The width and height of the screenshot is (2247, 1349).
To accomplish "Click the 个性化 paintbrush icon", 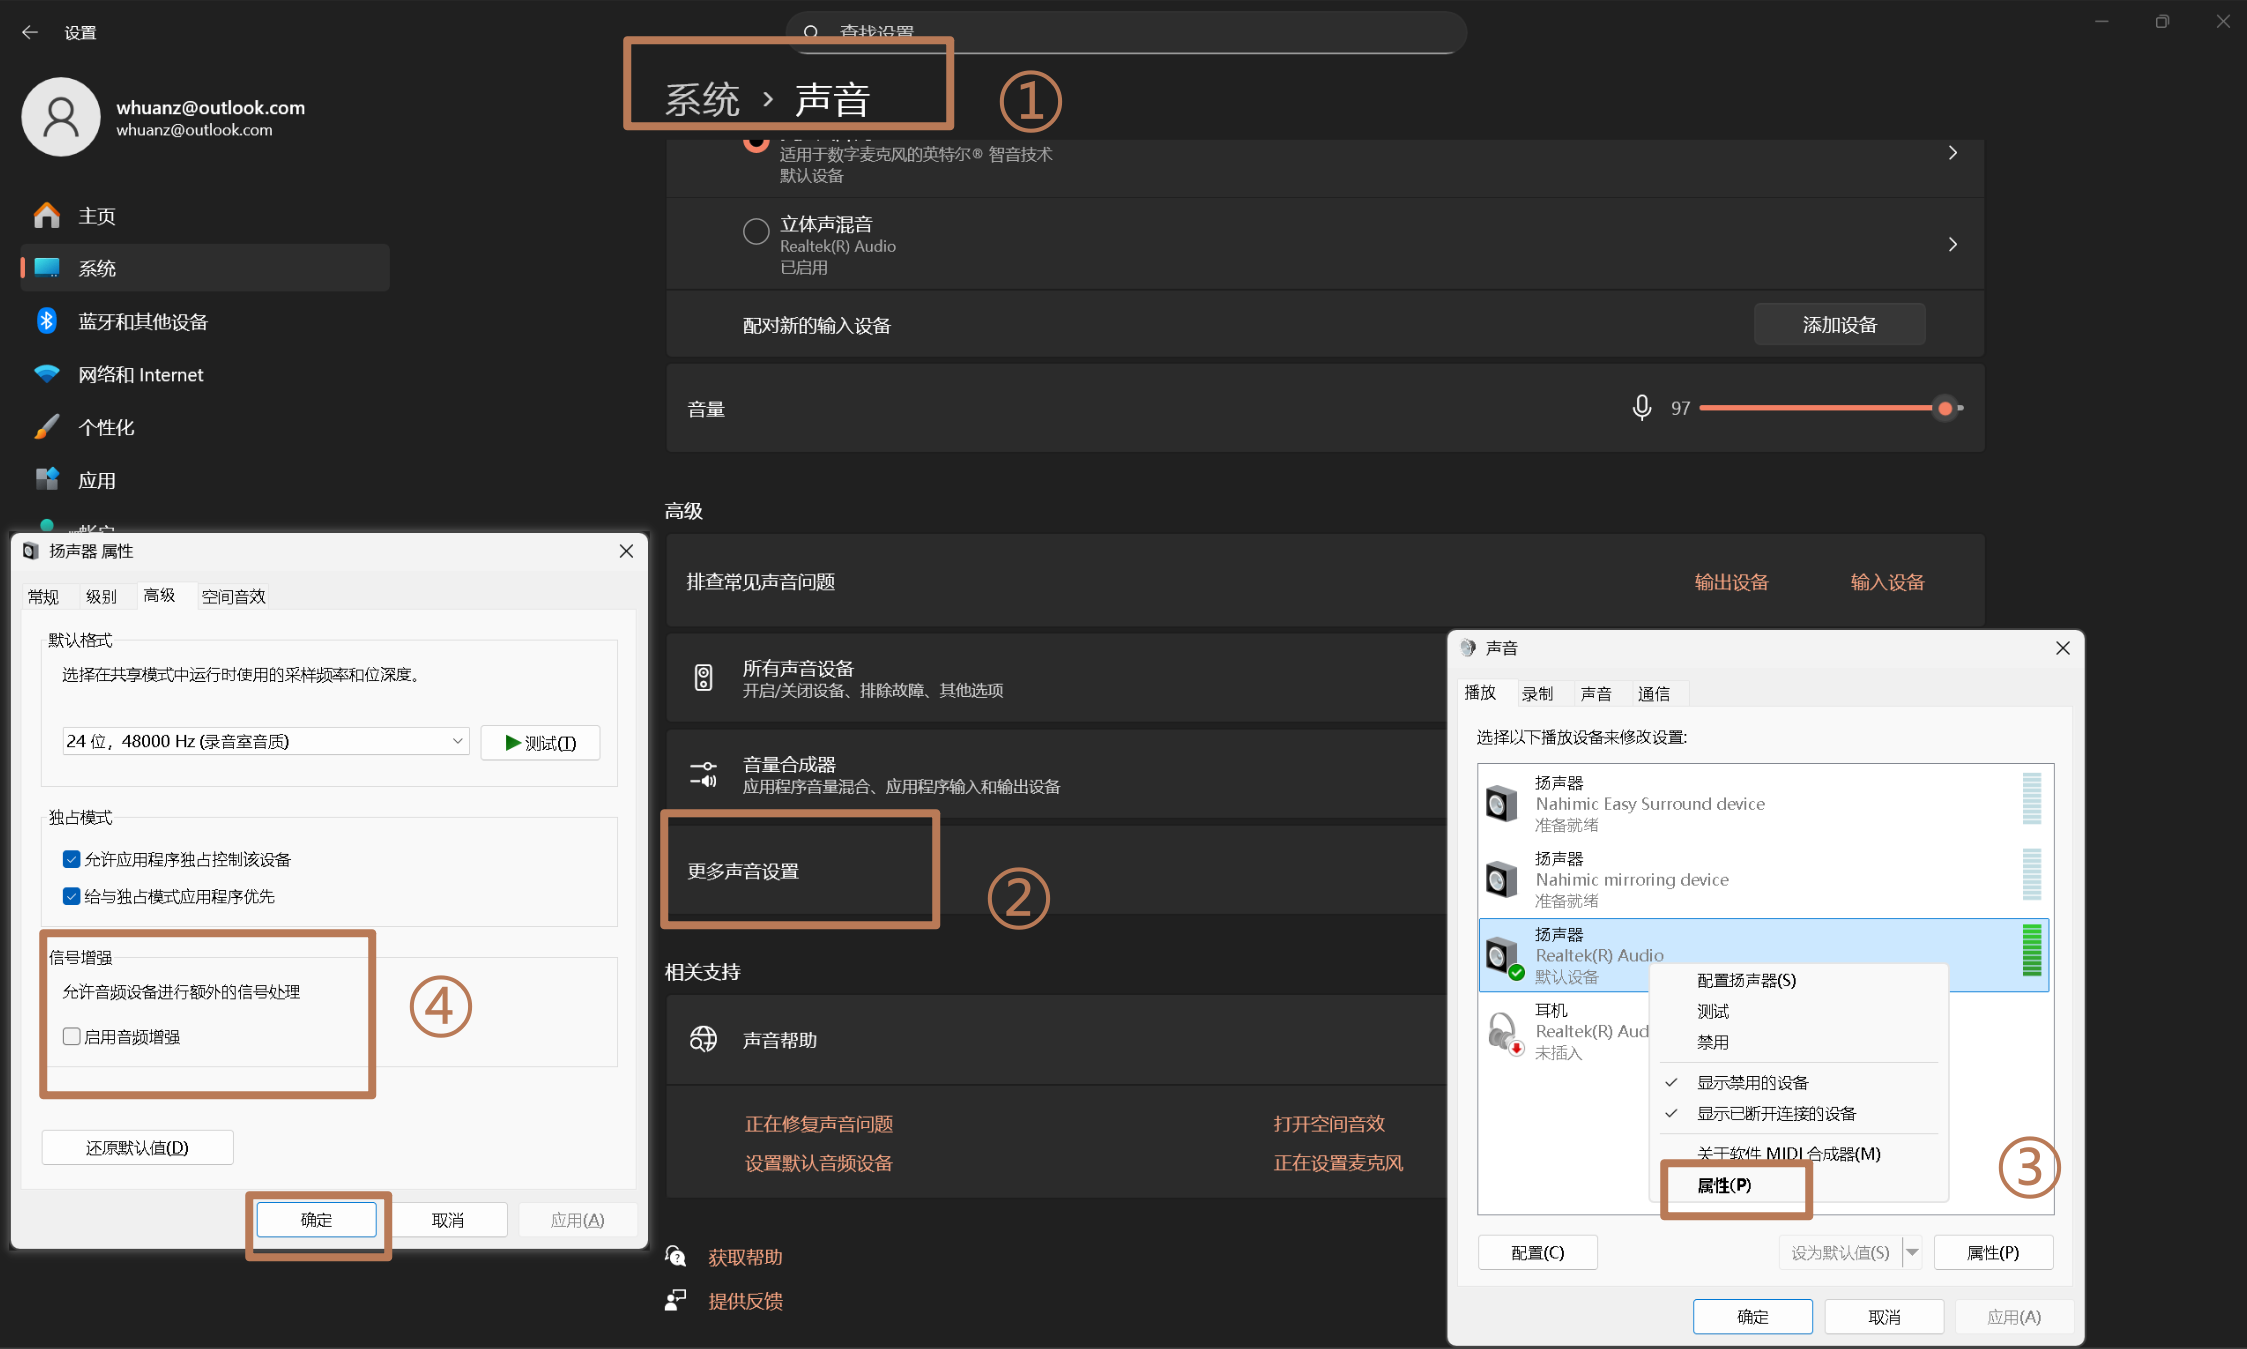I will pyautogui.click(x=46, y=427).
